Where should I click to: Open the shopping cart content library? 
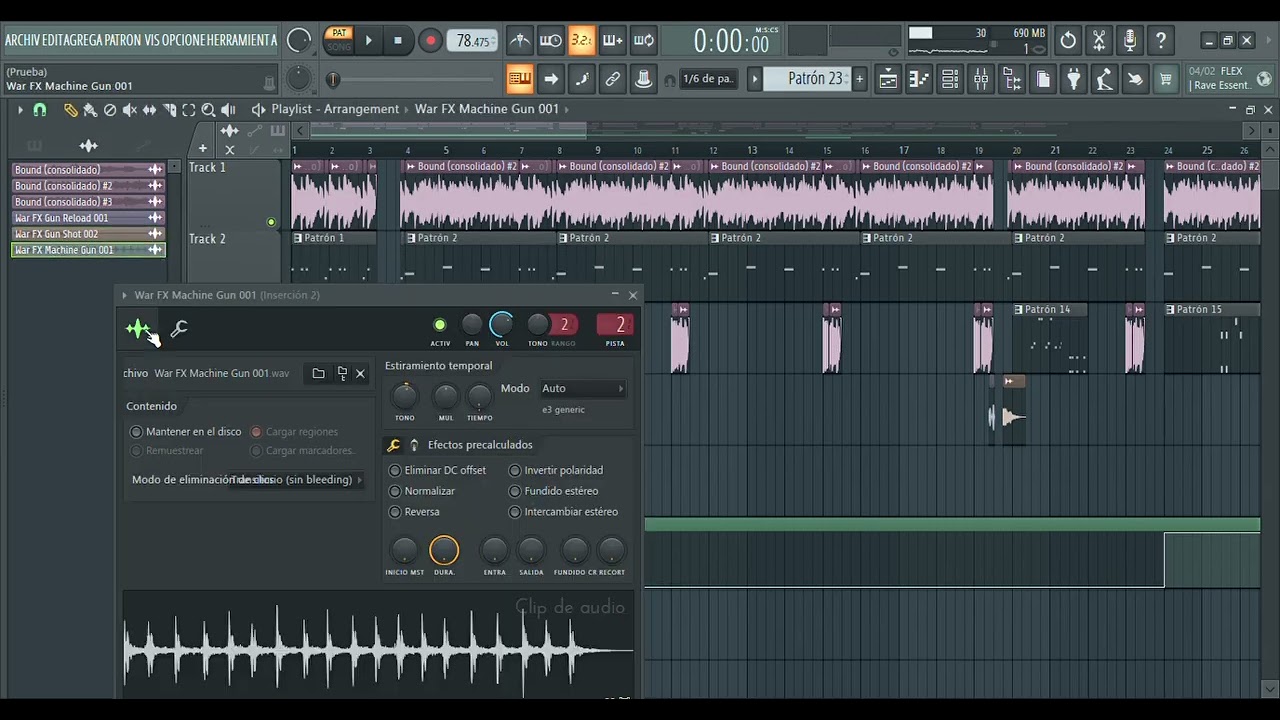(1166, 79)
